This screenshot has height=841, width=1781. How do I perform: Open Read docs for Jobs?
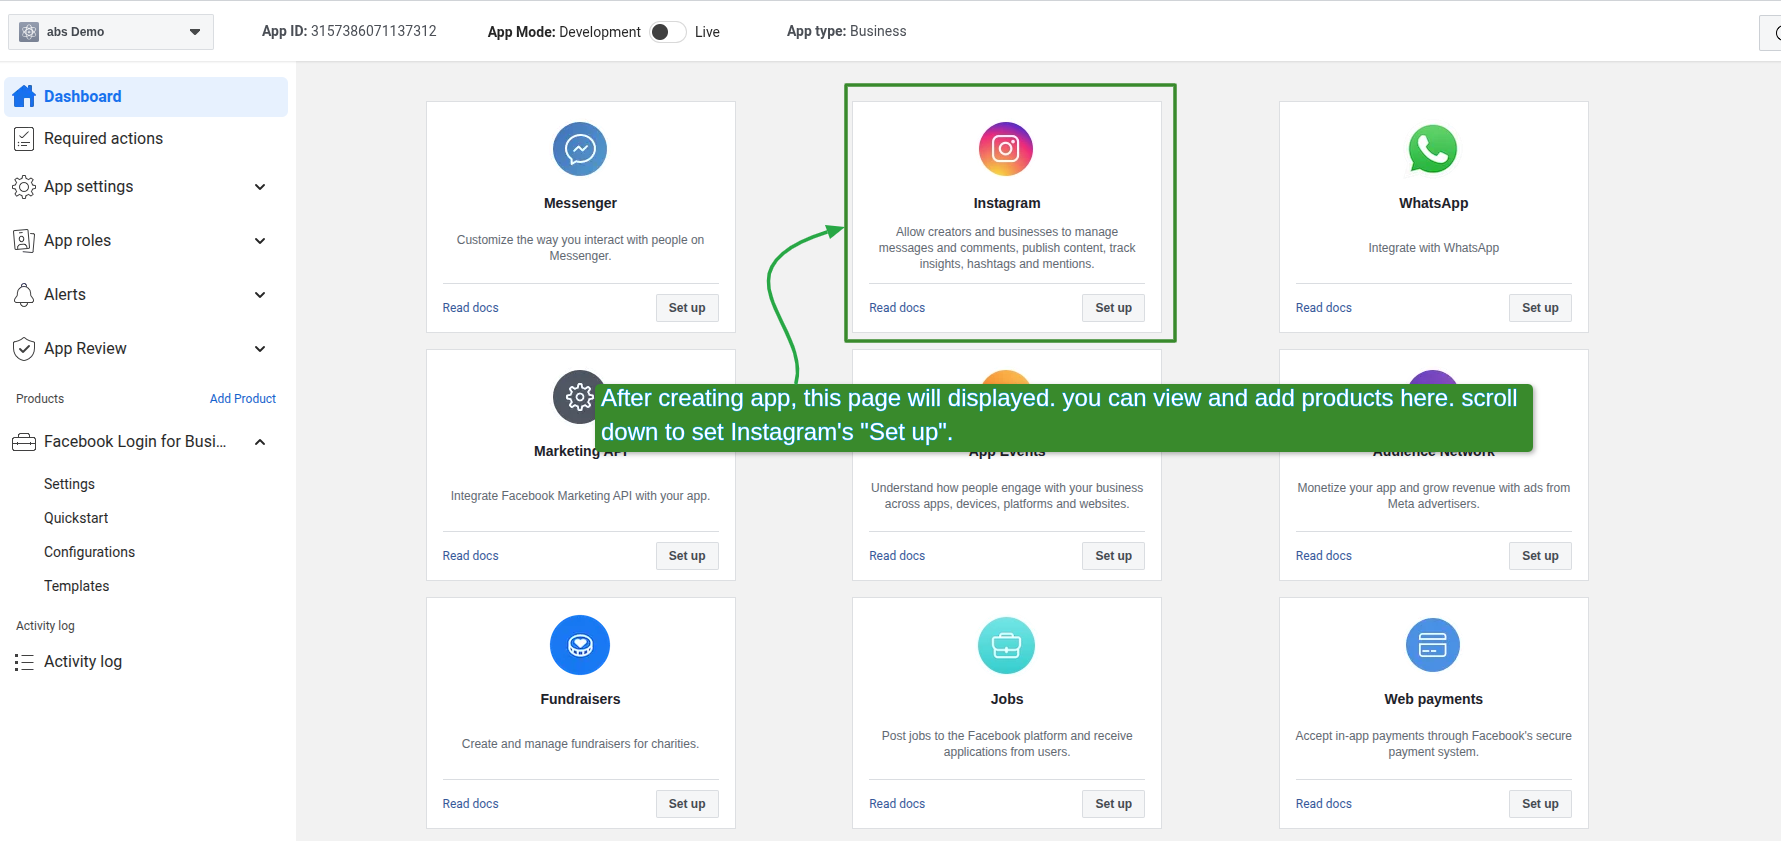tap(897, 804)
